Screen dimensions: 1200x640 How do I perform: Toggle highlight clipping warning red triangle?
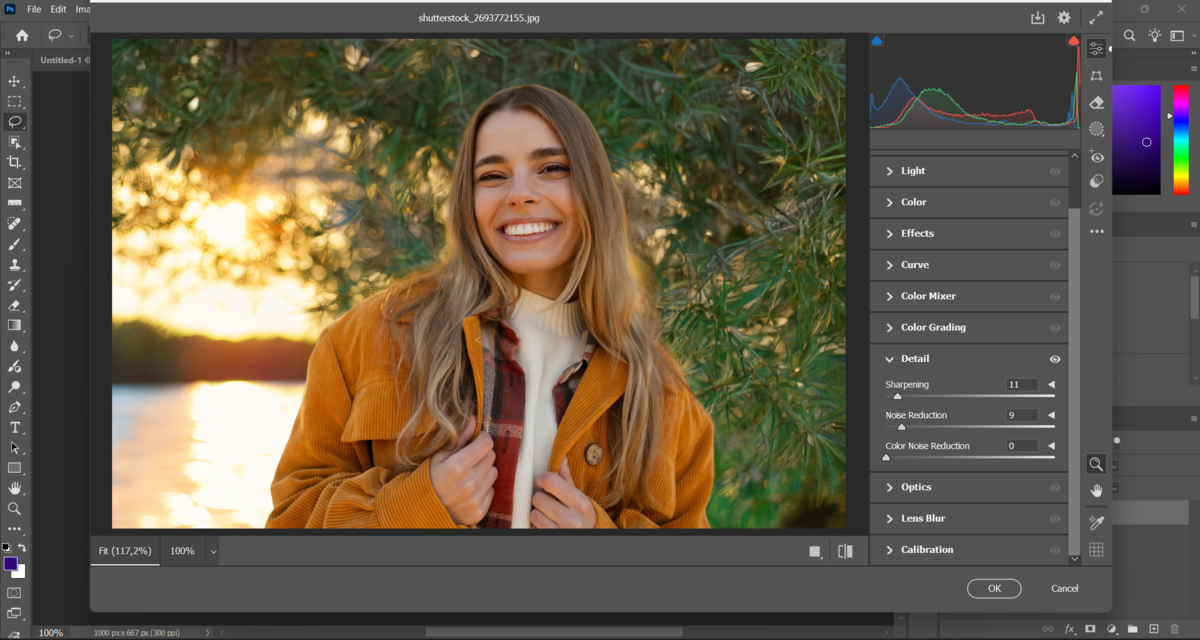click(x=1073, y=41)
